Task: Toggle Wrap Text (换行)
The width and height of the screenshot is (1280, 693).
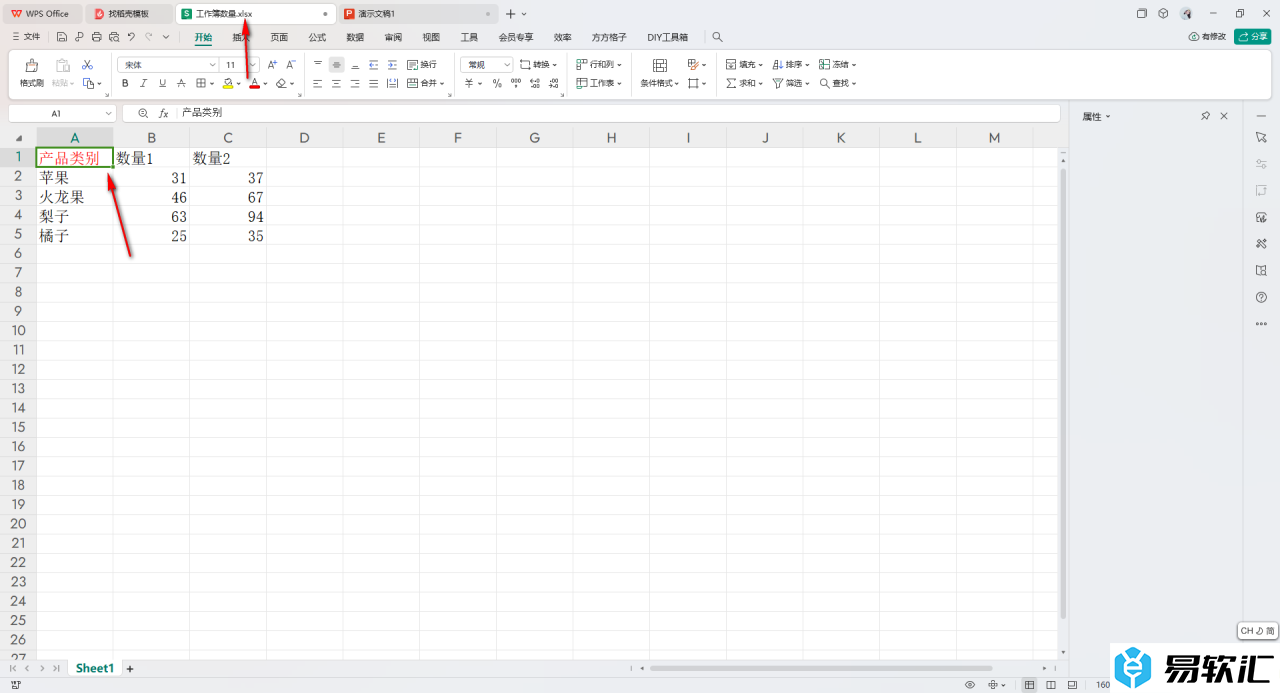Action: (422, 64)
